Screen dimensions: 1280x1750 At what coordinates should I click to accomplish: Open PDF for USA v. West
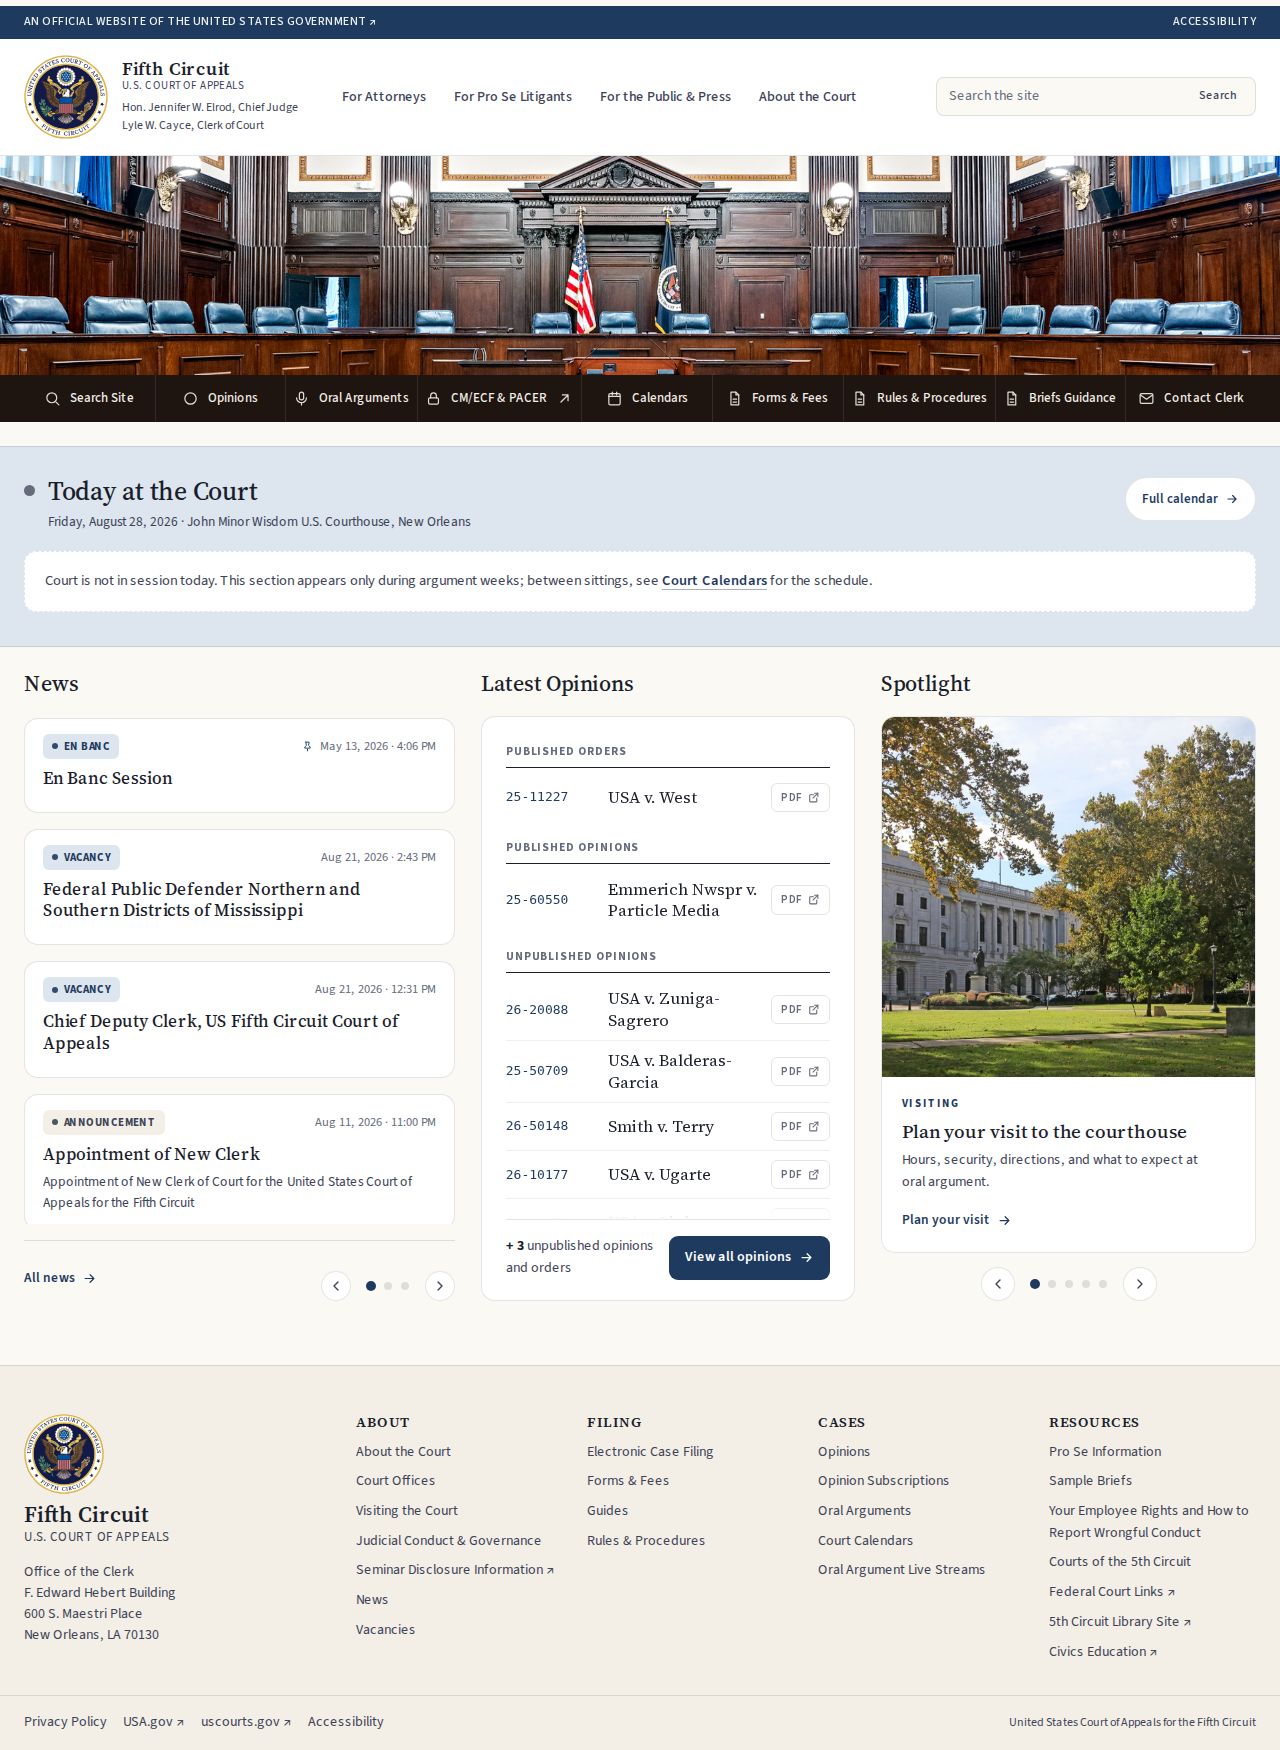[x=800, y=797]
